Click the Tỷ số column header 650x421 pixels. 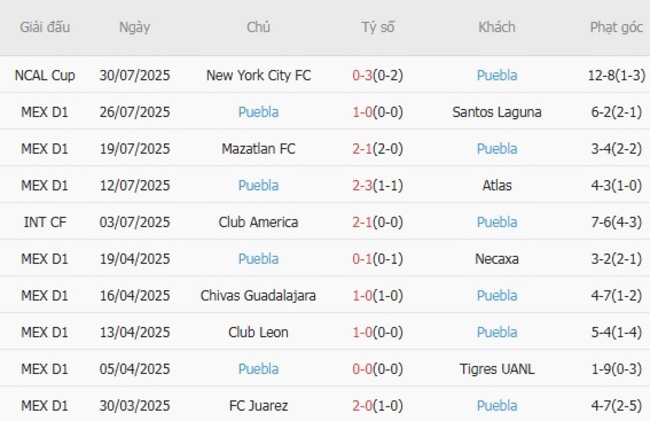[x=378, y=27]
